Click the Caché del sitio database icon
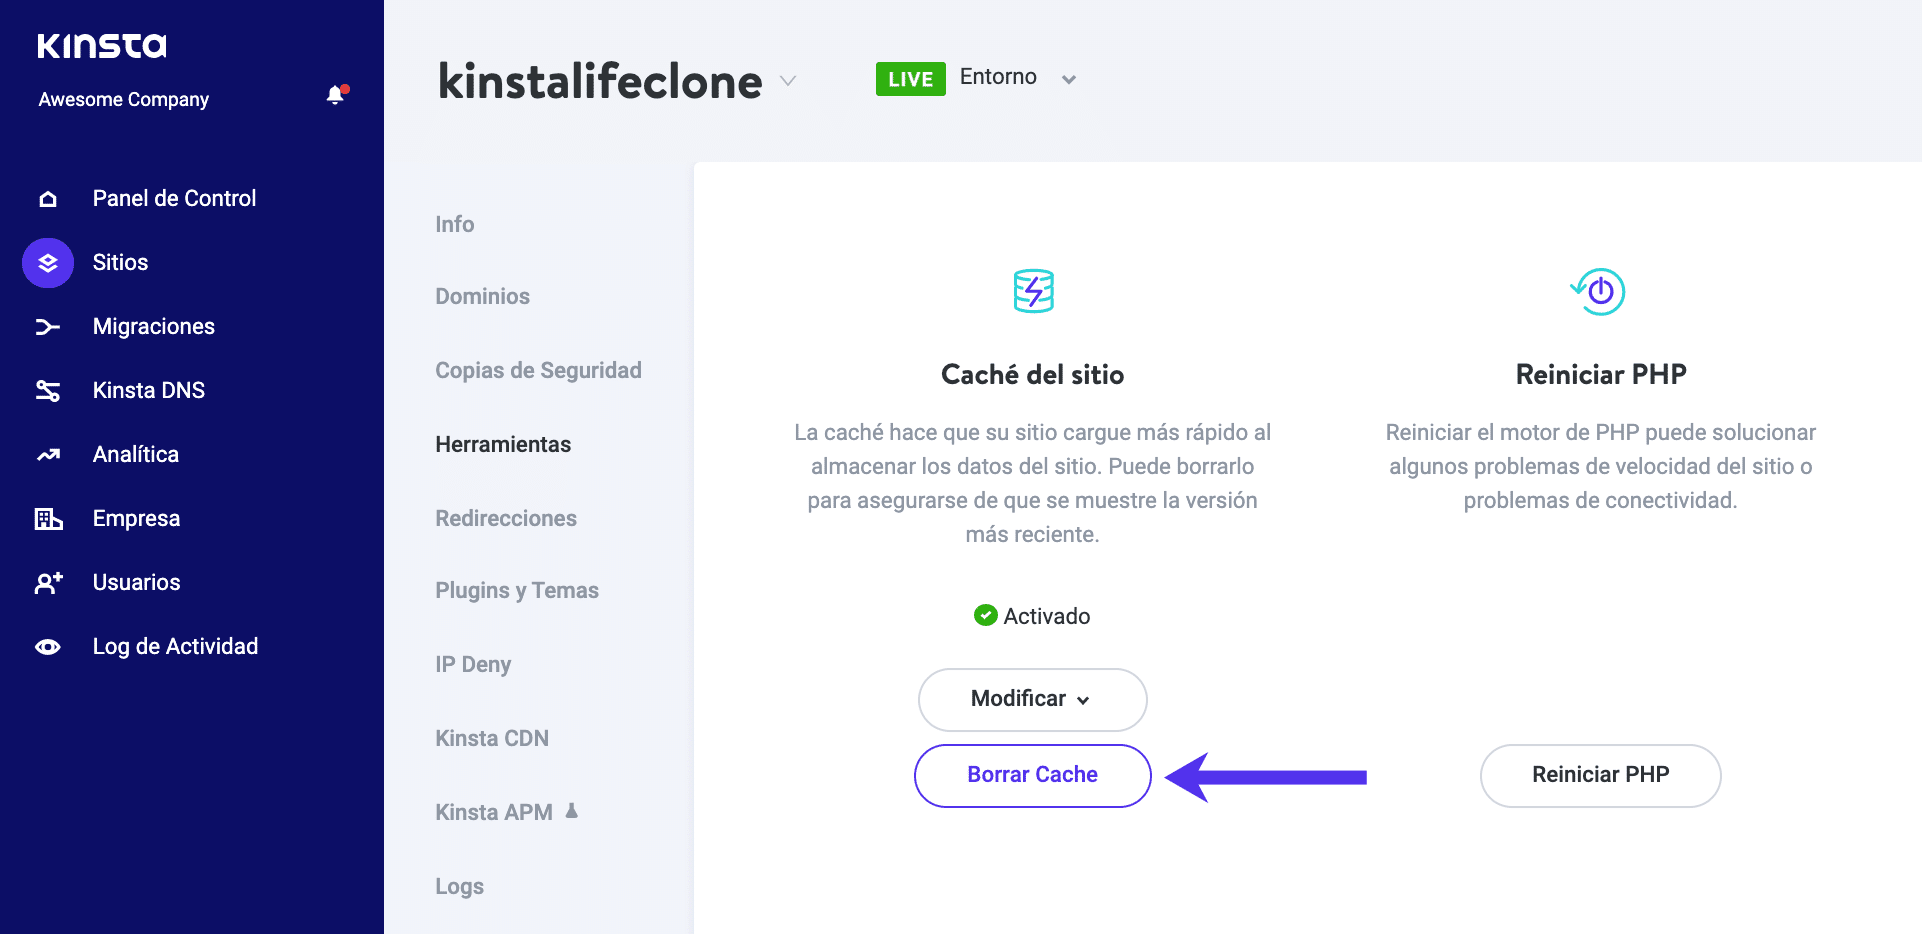Screen dimensions: 1922x934 1033,291
